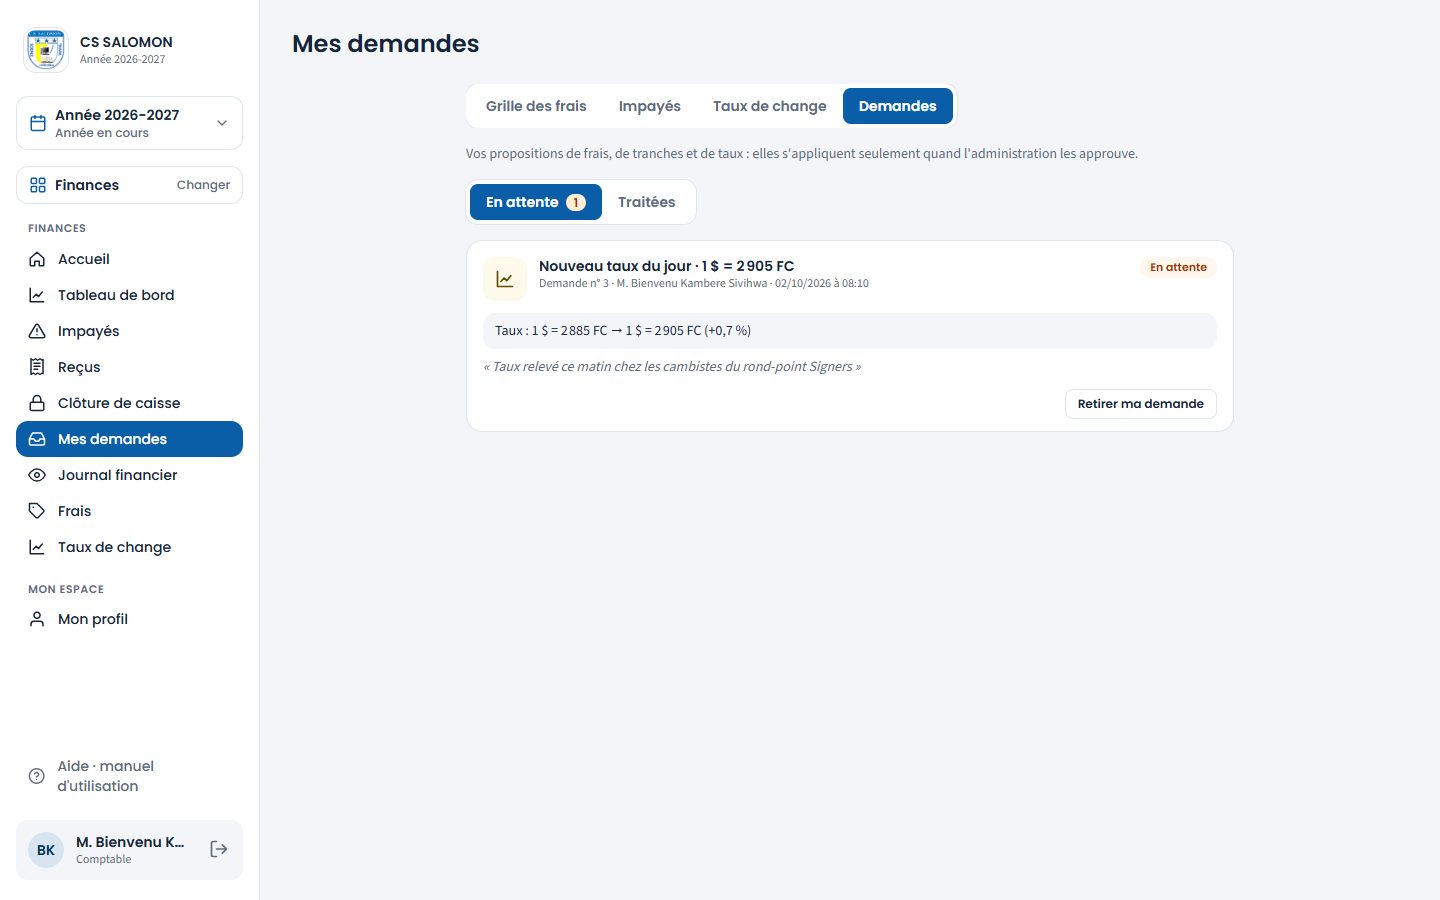Image resolution: width=1440 pixels, height=900 pixels.
Task: Click Retirer ma demande button
Action: (x=1141, y=404)
